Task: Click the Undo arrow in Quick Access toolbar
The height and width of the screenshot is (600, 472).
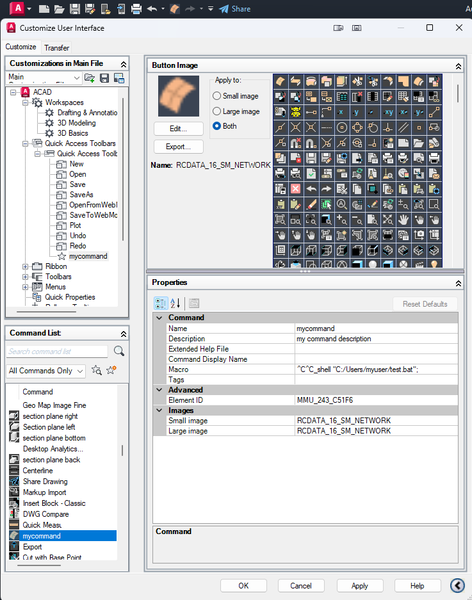Action: [x=152, y=8]
